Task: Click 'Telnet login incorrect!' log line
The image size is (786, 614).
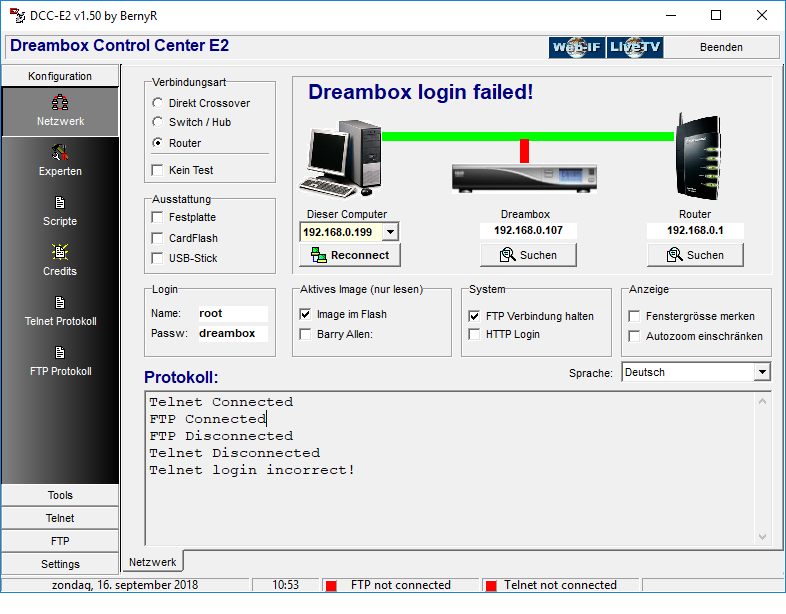Action: pyautogui.click(x=252, y=470)
